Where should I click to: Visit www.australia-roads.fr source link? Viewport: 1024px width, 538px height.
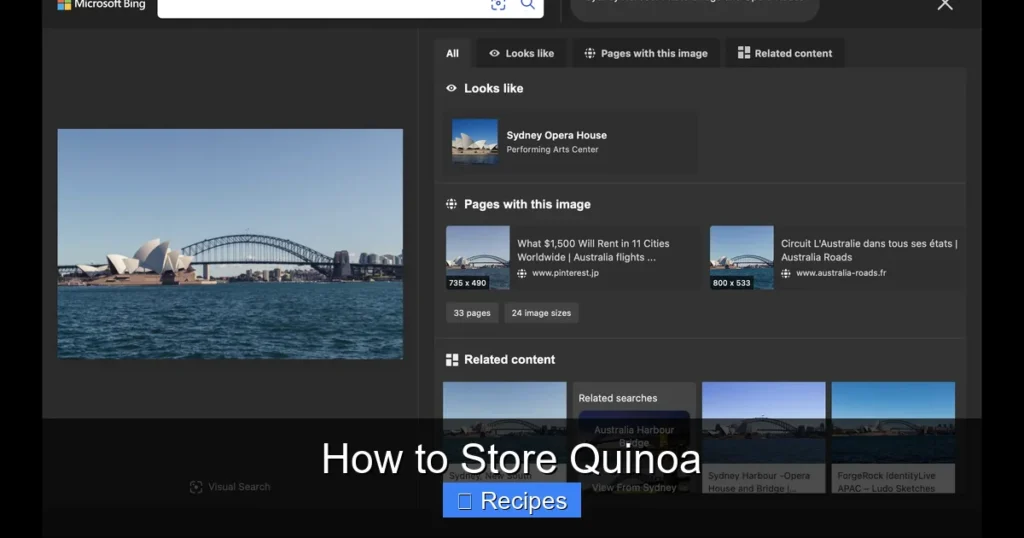(841, 273)
